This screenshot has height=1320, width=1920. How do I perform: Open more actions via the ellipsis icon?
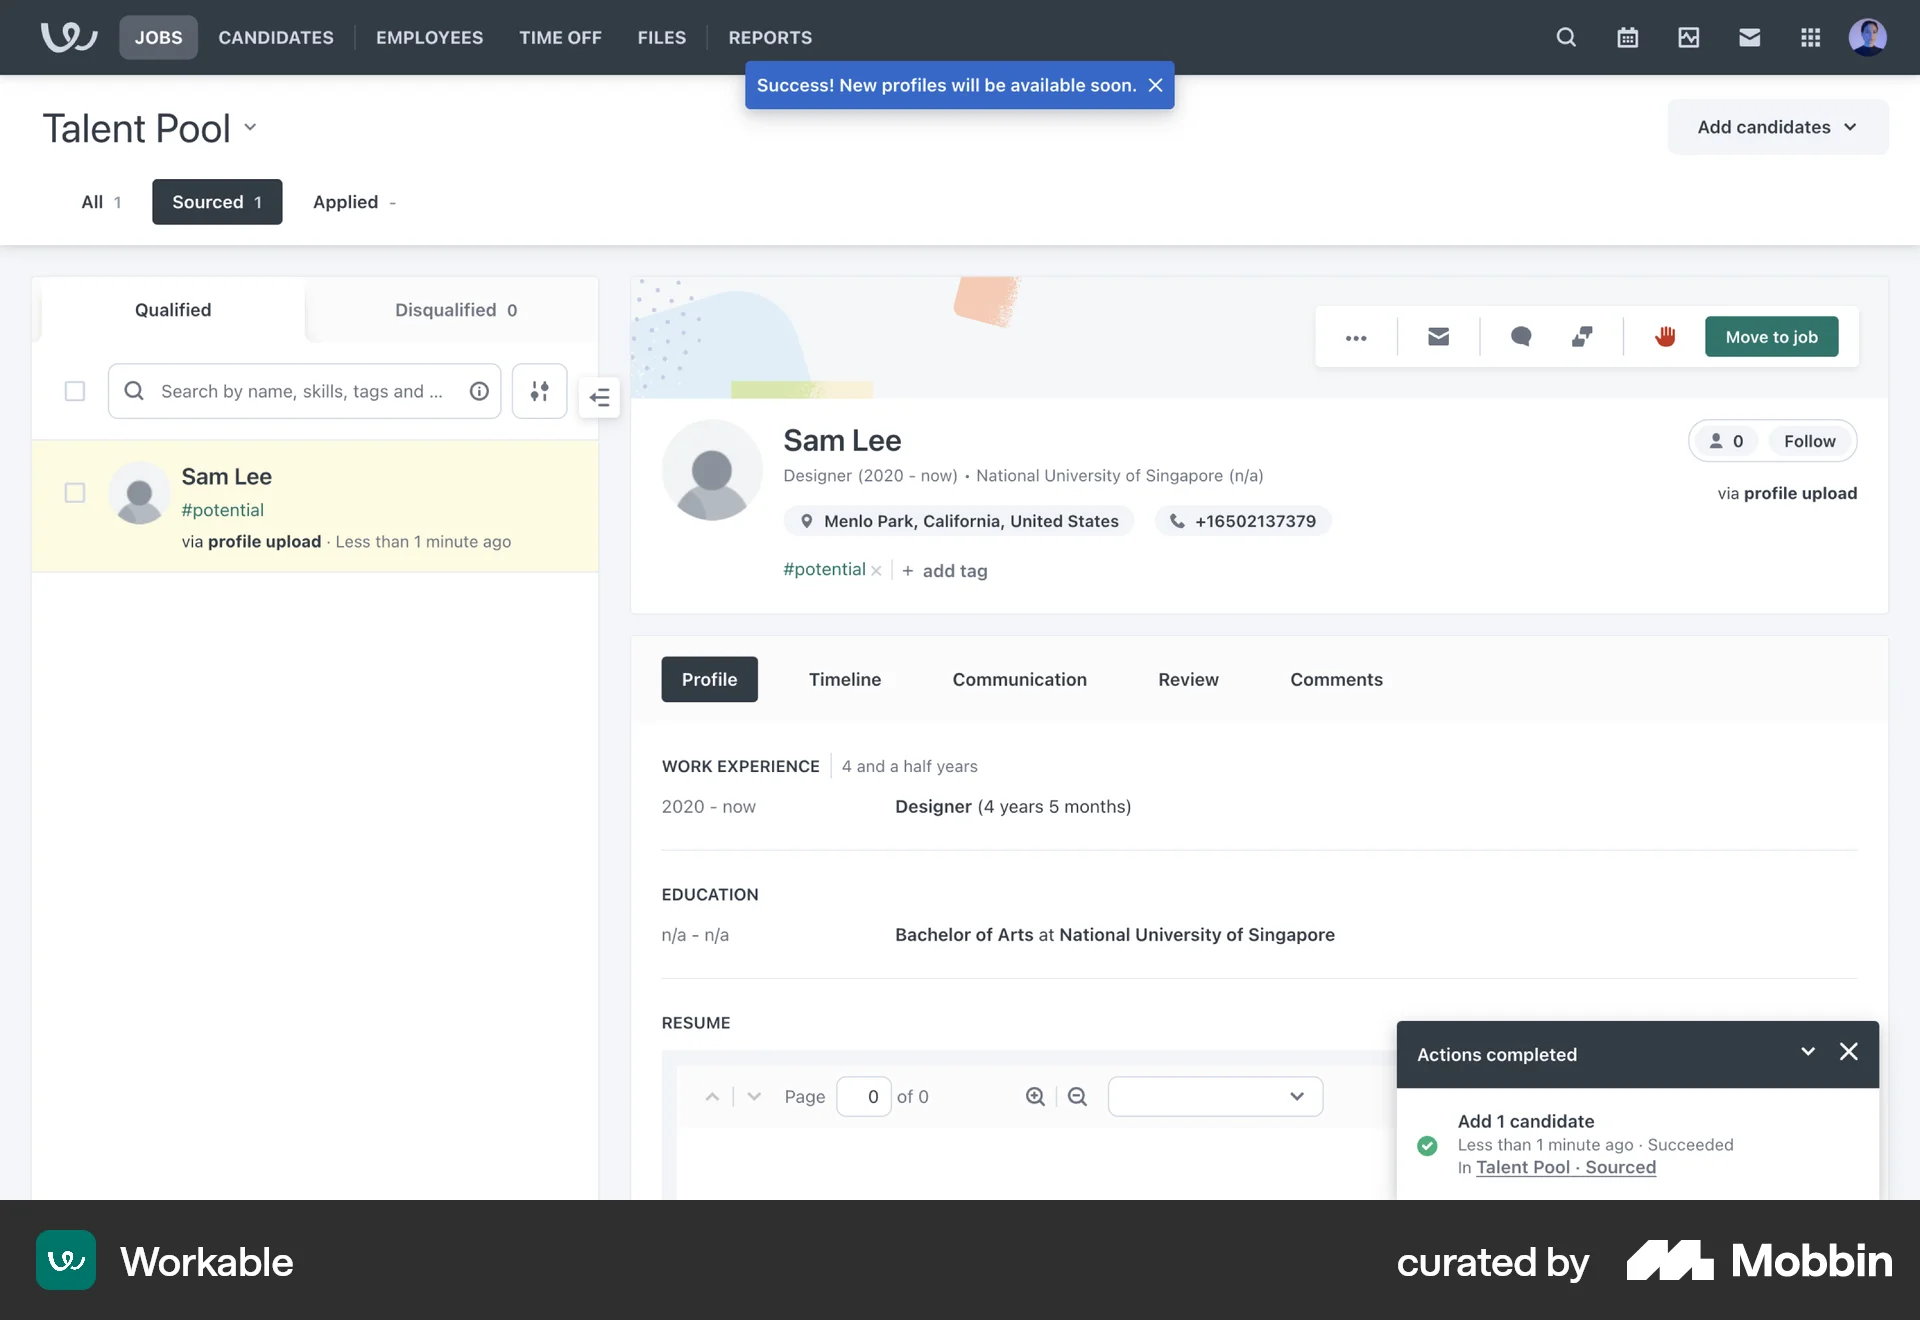pyautogui.click(x=1356, y=337)
